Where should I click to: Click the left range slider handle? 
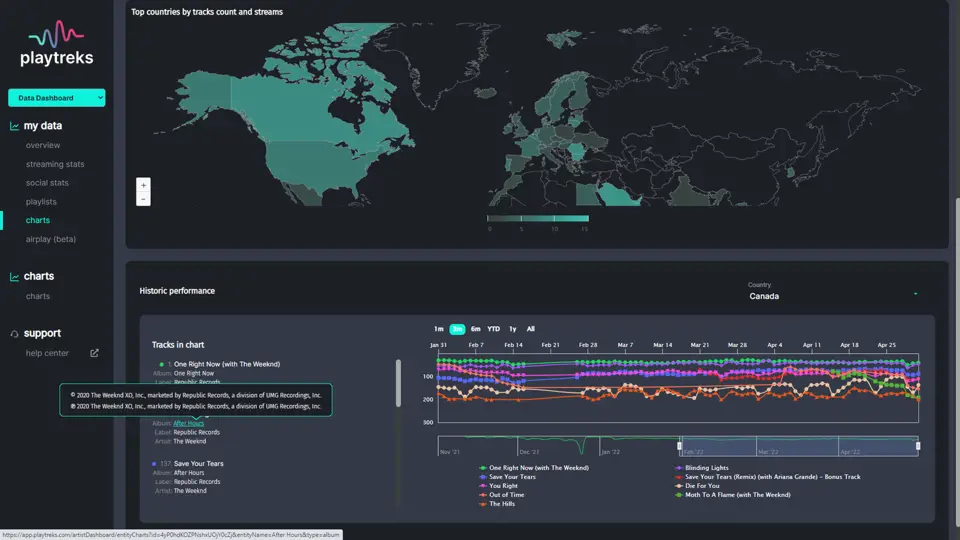pyautogui.click(x=680, y=446)
